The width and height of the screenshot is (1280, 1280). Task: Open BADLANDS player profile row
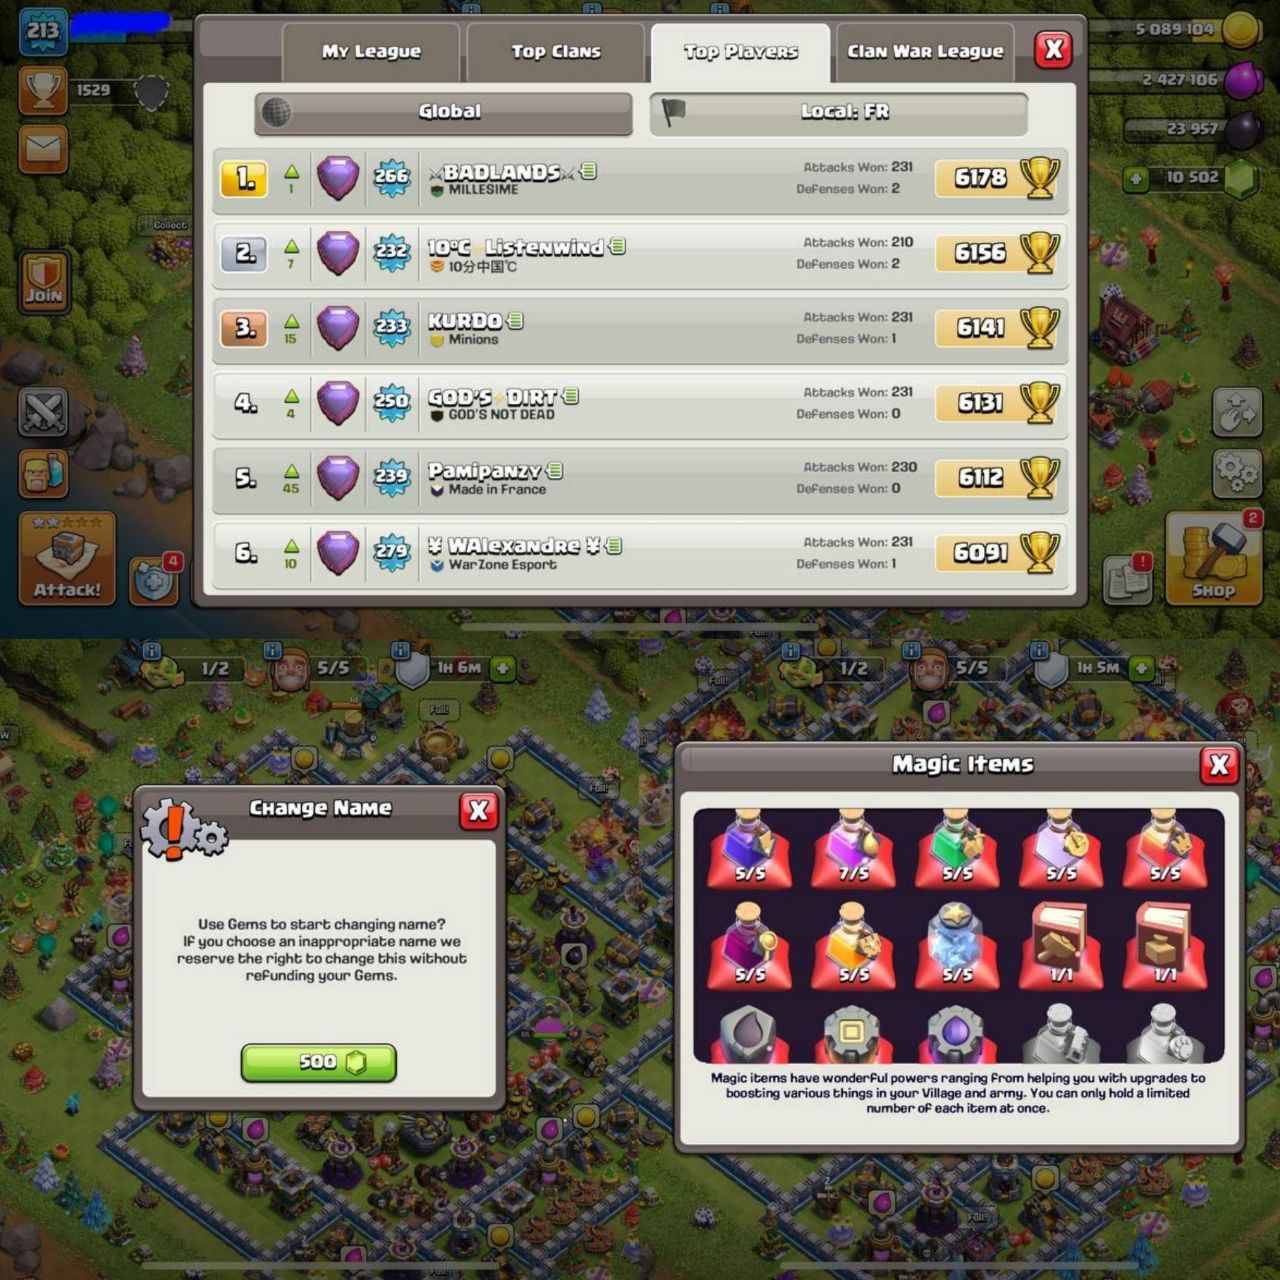point(640,180)
